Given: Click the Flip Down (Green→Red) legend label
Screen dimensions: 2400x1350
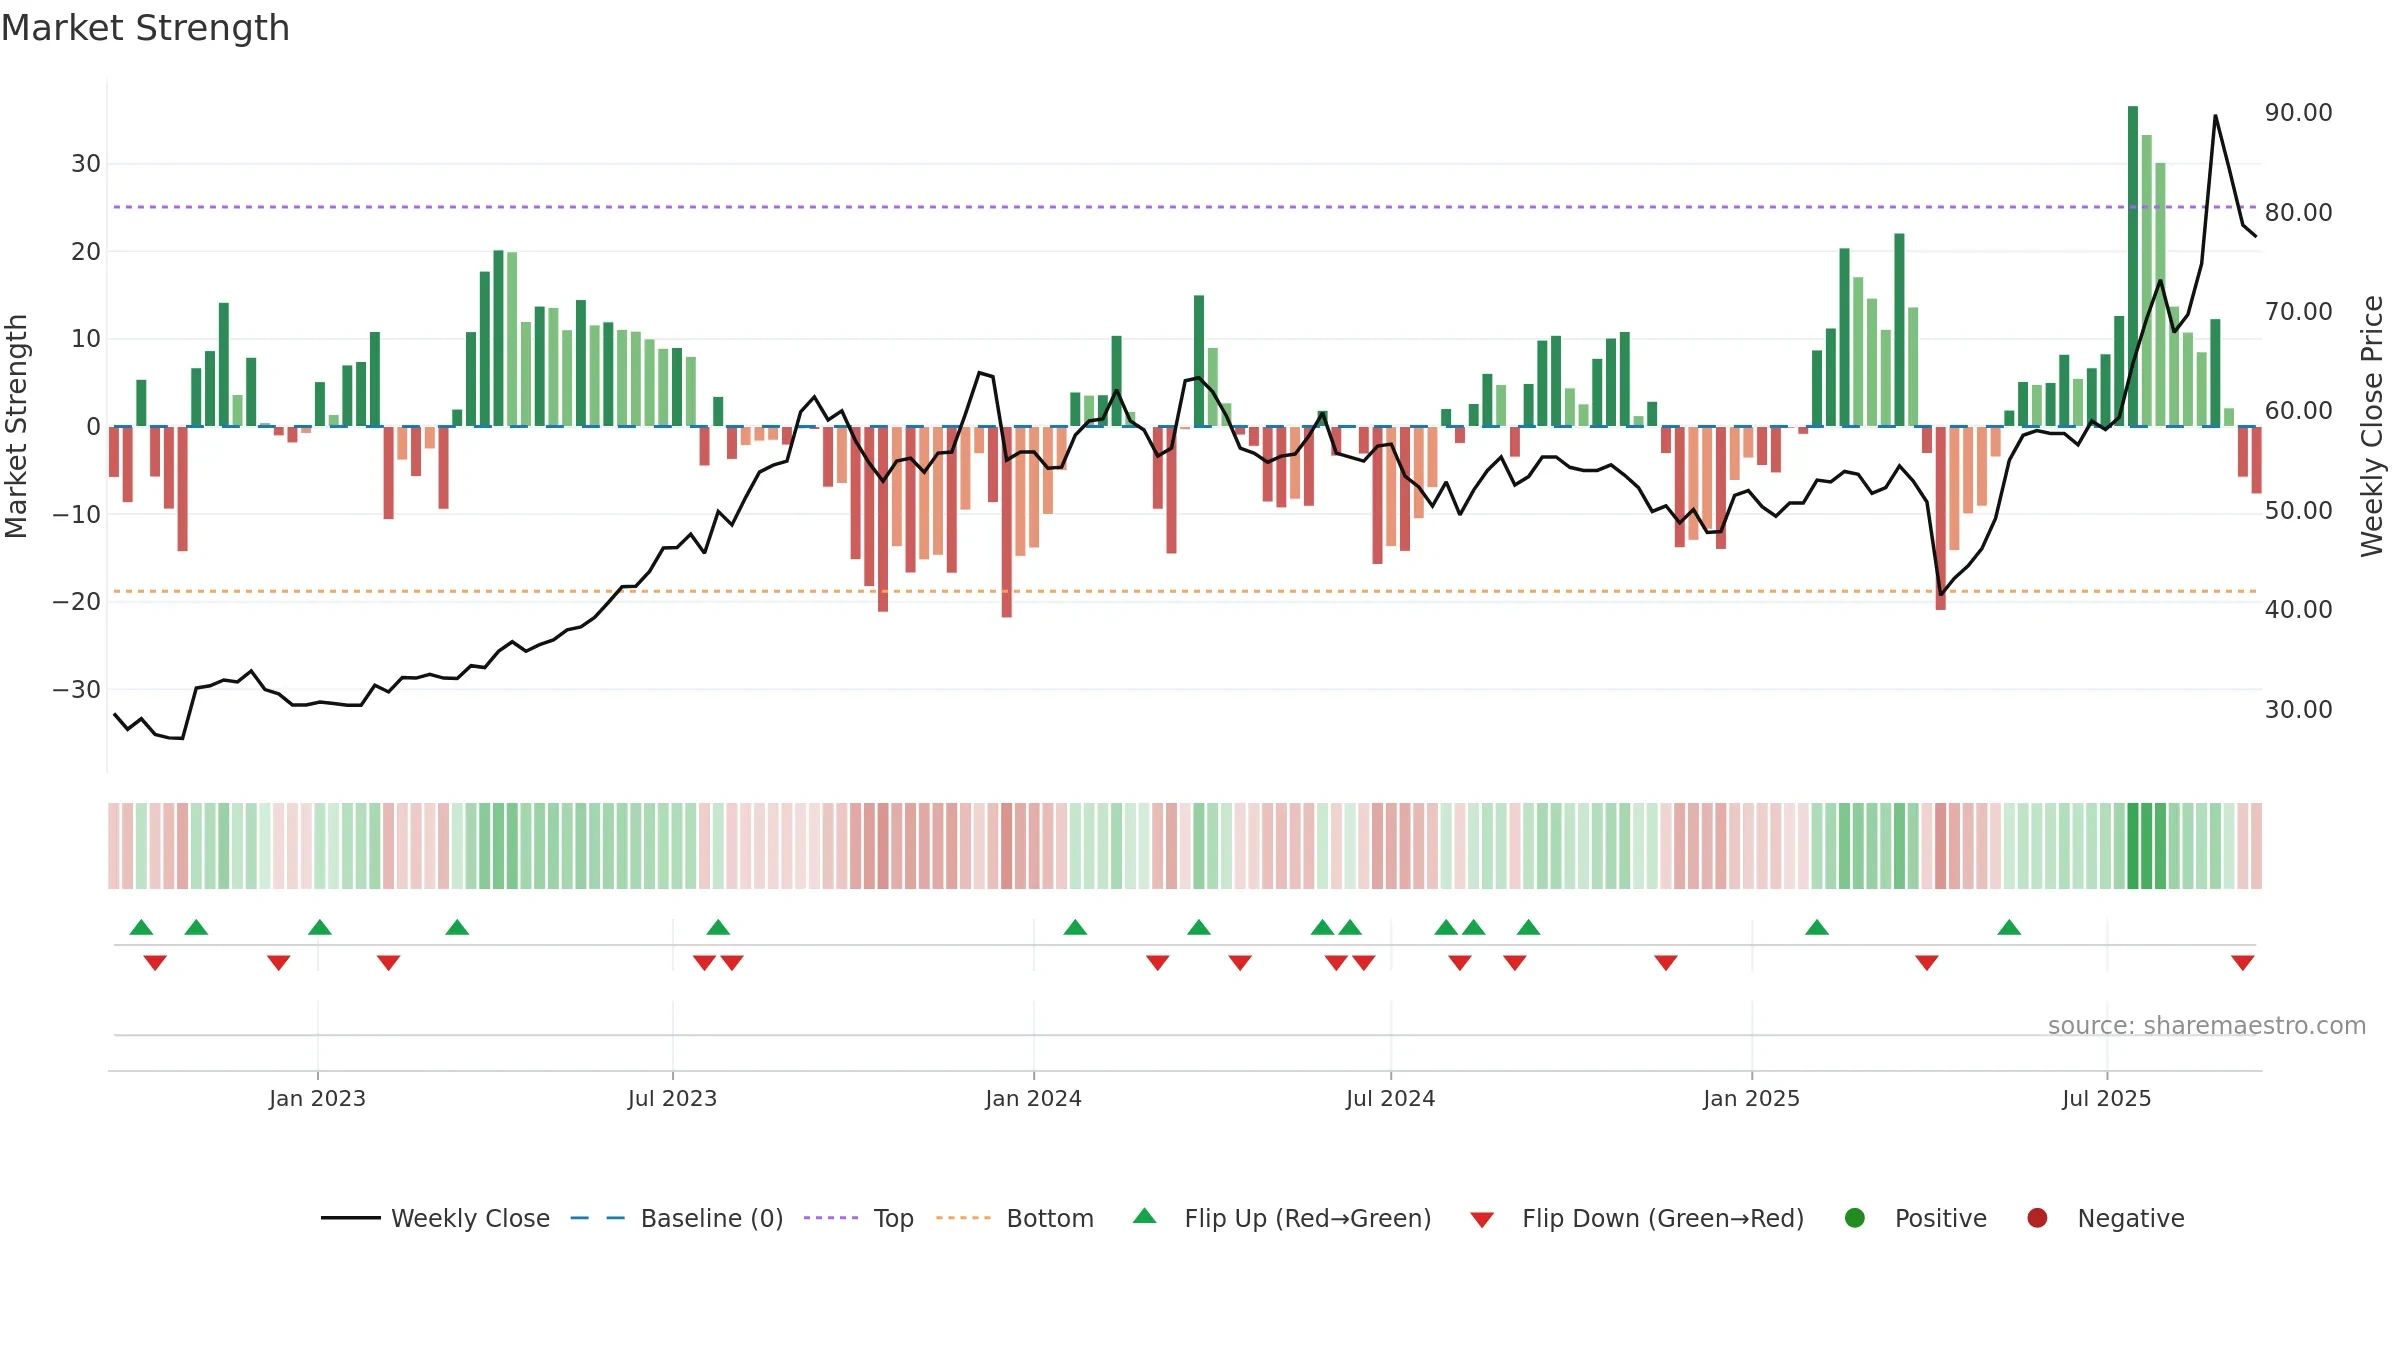Looking at the screenshot, I should click(x=1663, y=1218).
